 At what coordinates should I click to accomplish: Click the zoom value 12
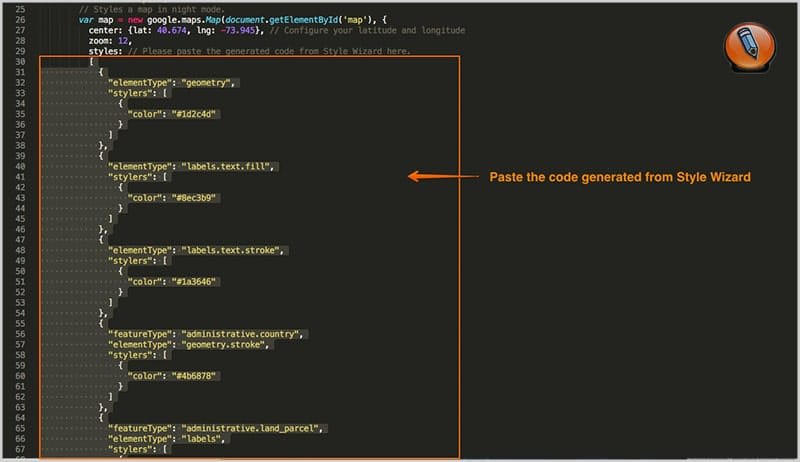click(123, 41)
